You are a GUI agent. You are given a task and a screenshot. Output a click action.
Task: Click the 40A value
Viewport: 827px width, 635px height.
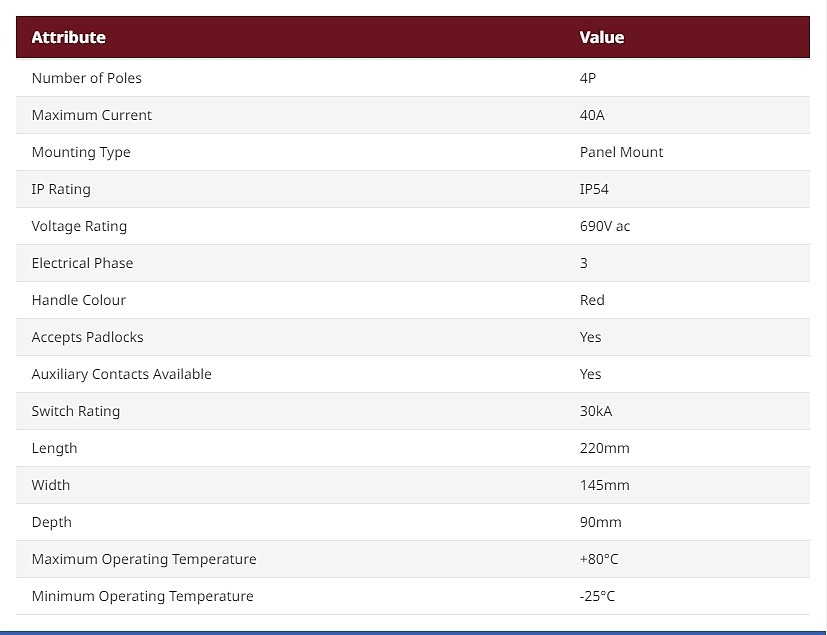pyautogui.click(x=592, y=115)
